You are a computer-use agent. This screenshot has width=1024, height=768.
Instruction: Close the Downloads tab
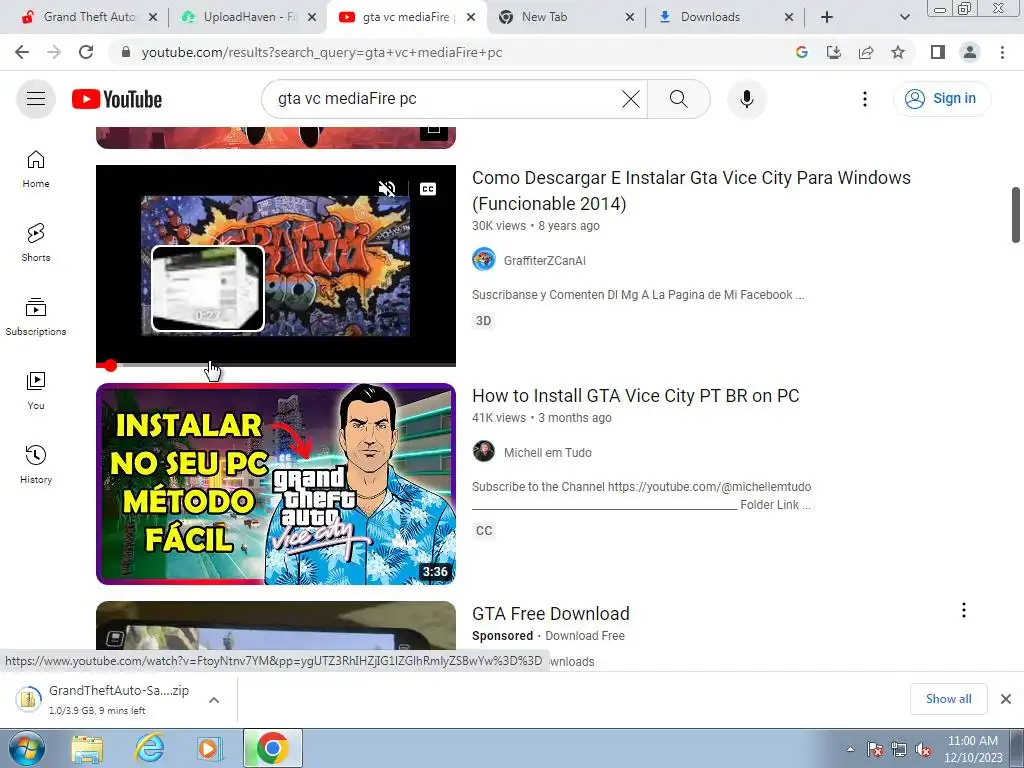[788, 17]
